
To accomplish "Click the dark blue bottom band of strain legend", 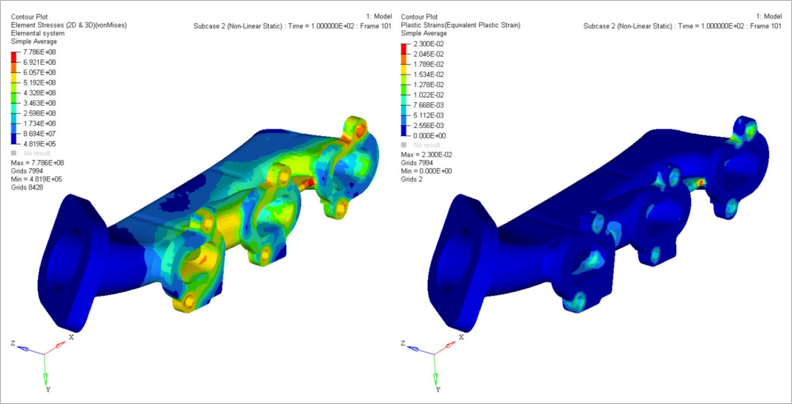I will 405,130.
